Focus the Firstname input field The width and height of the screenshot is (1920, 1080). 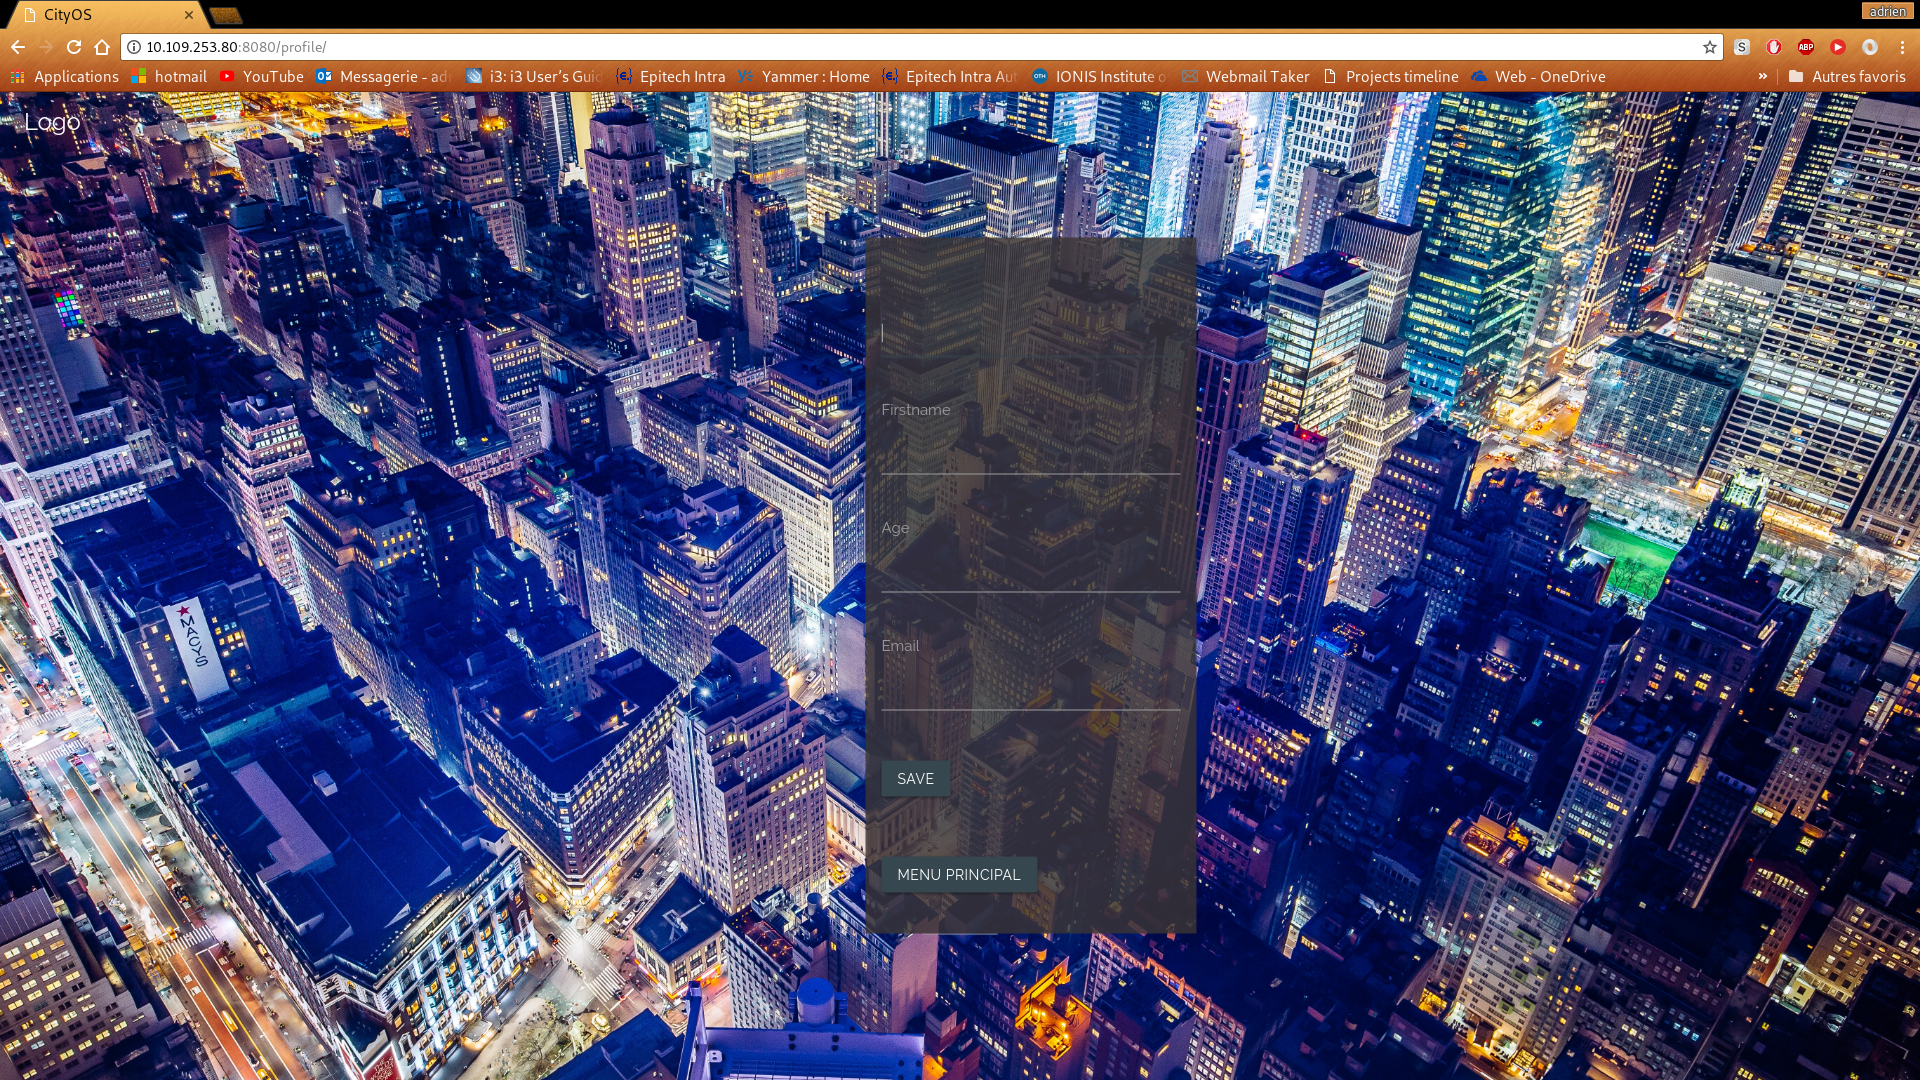(1030, 452)
